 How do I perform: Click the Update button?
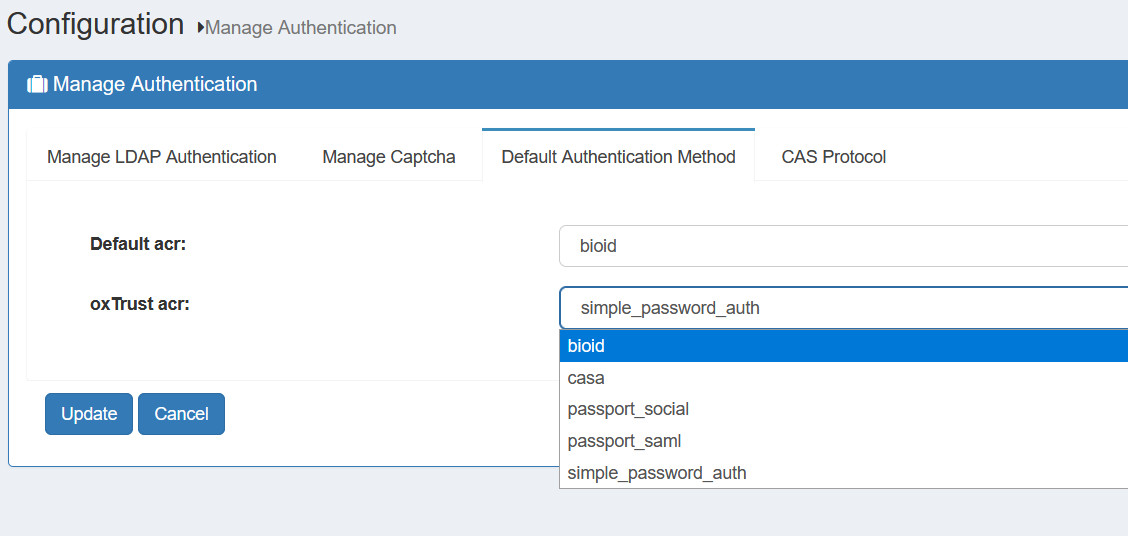point(88,414)
